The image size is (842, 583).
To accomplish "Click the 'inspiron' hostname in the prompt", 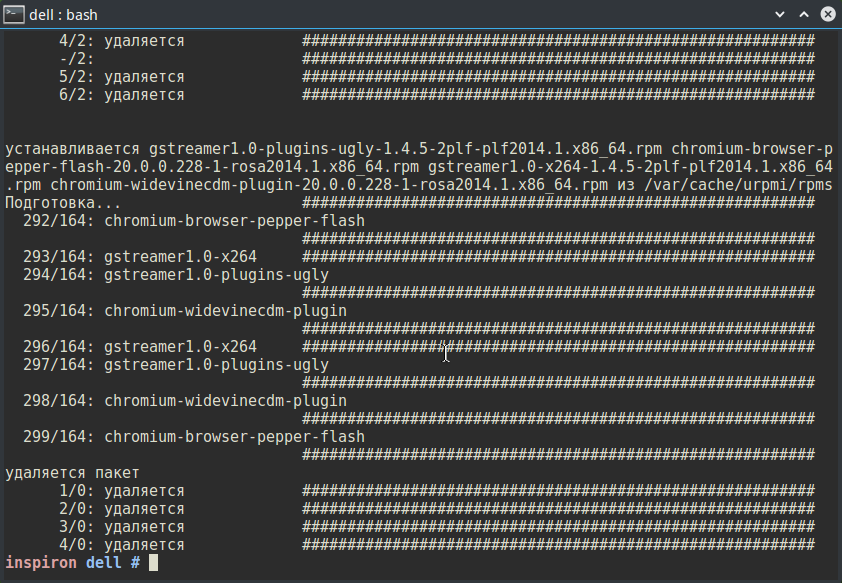I will pos(41,563).
